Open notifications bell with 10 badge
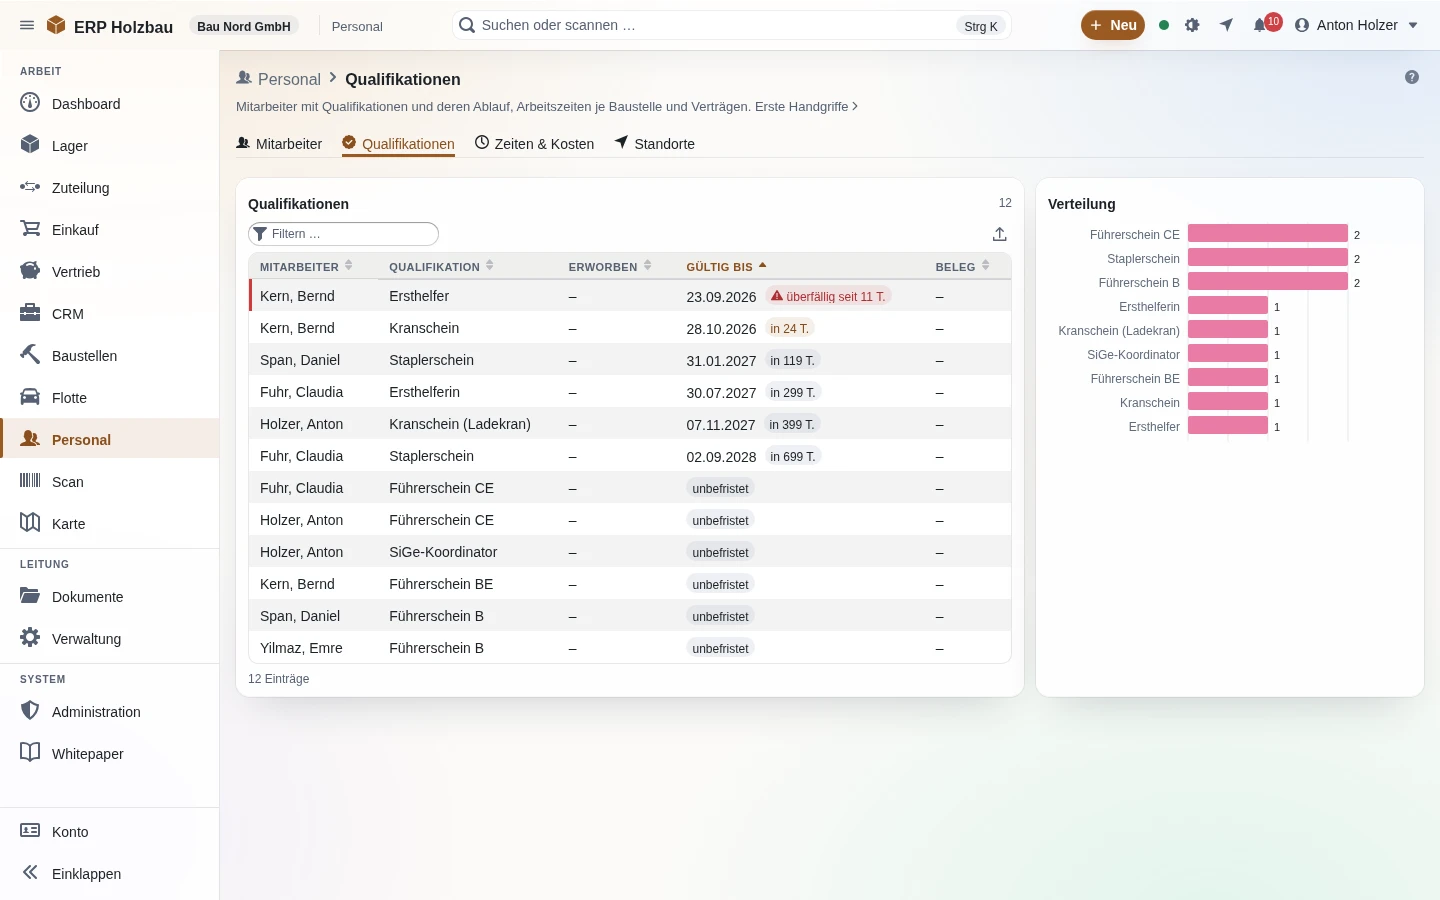The image size is (1440, 900). (1266, 24)
